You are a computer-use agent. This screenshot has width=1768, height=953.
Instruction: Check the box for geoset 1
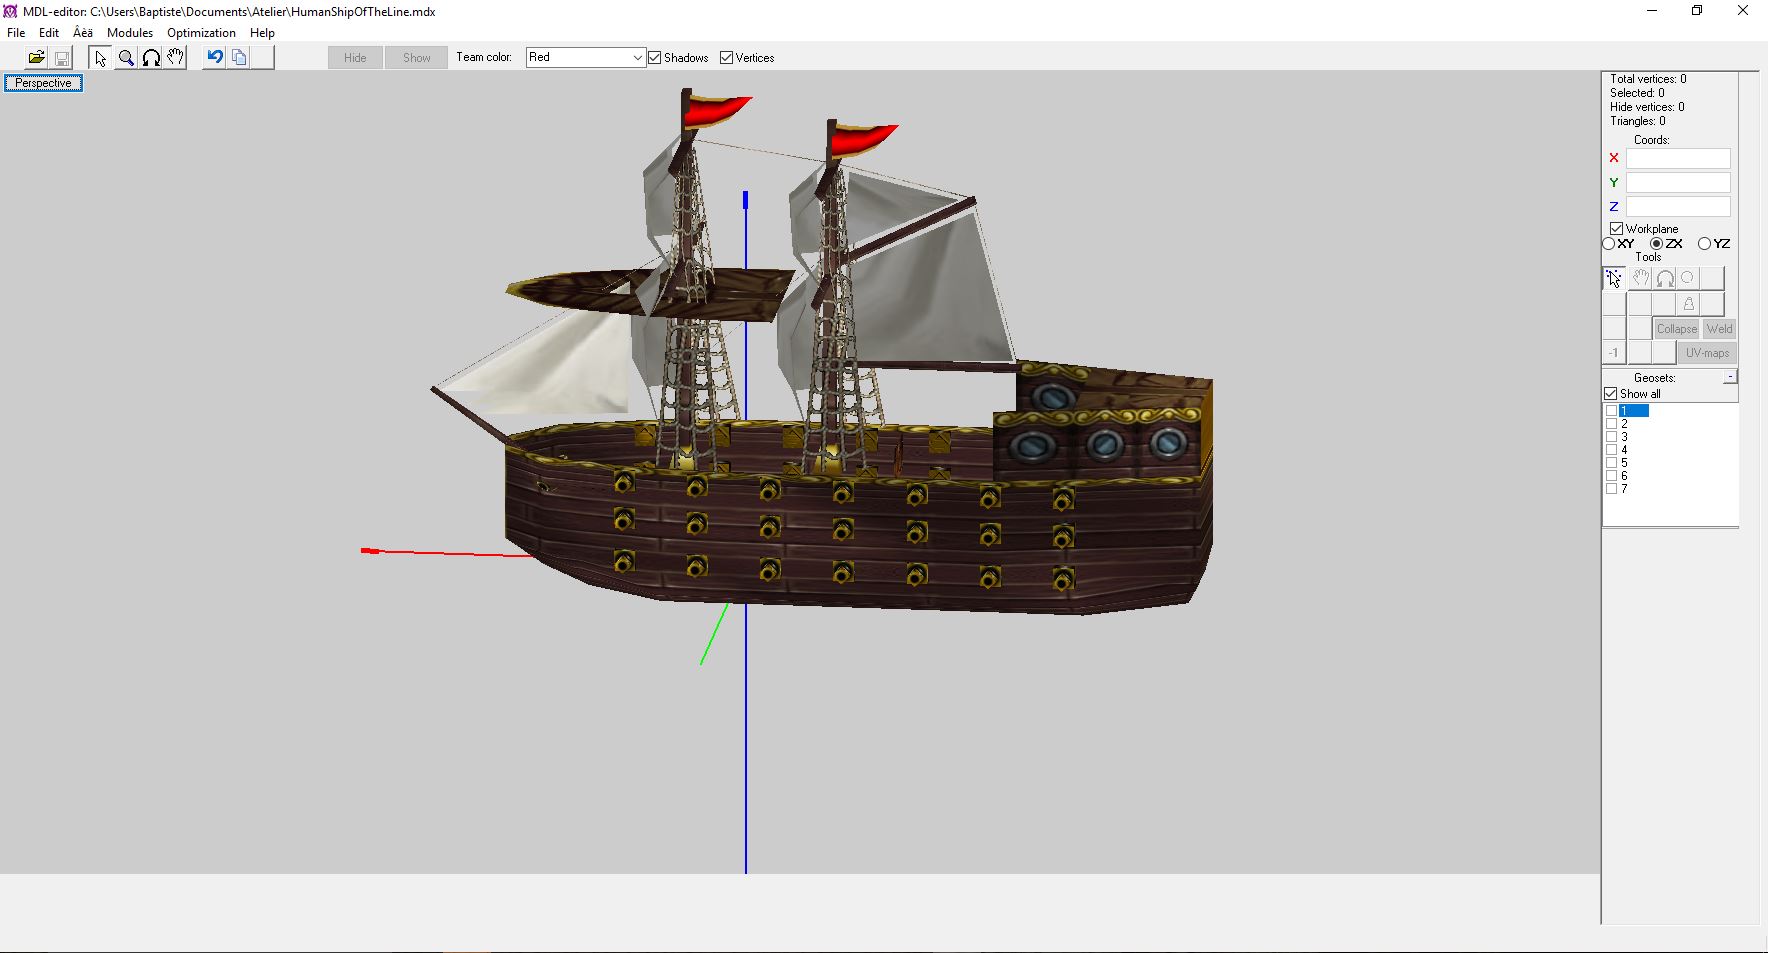coord(1611,411)
